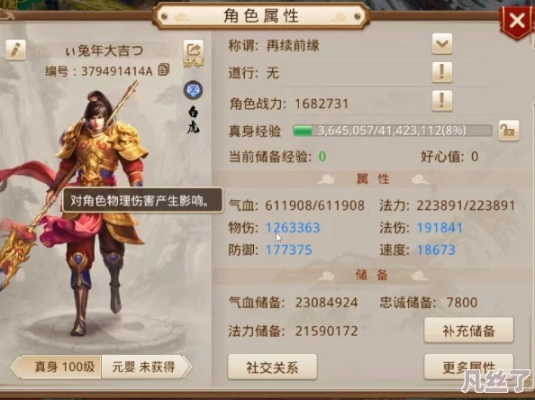The height and width of the screenshot is (400, 535).
Task: Toggle the experience lock icon
Action: click(508, 130)
